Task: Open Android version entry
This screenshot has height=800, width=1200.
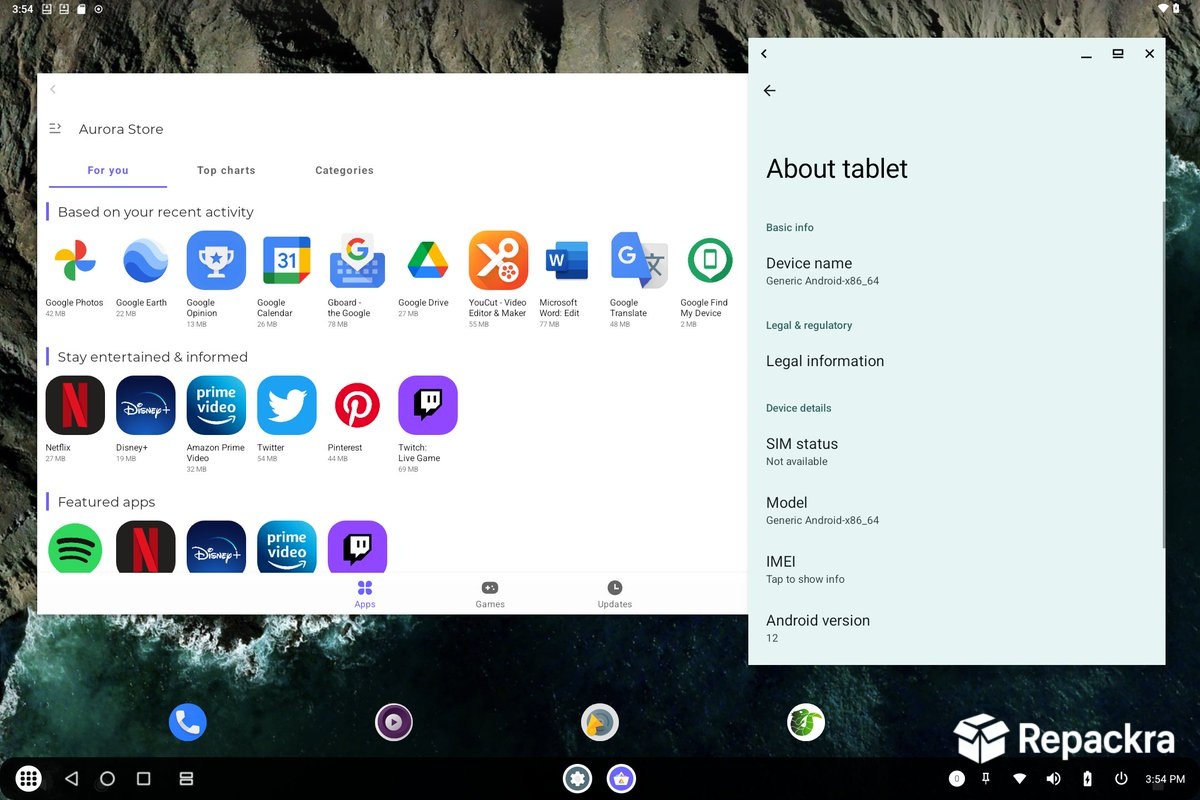Action: pos(956,628)
